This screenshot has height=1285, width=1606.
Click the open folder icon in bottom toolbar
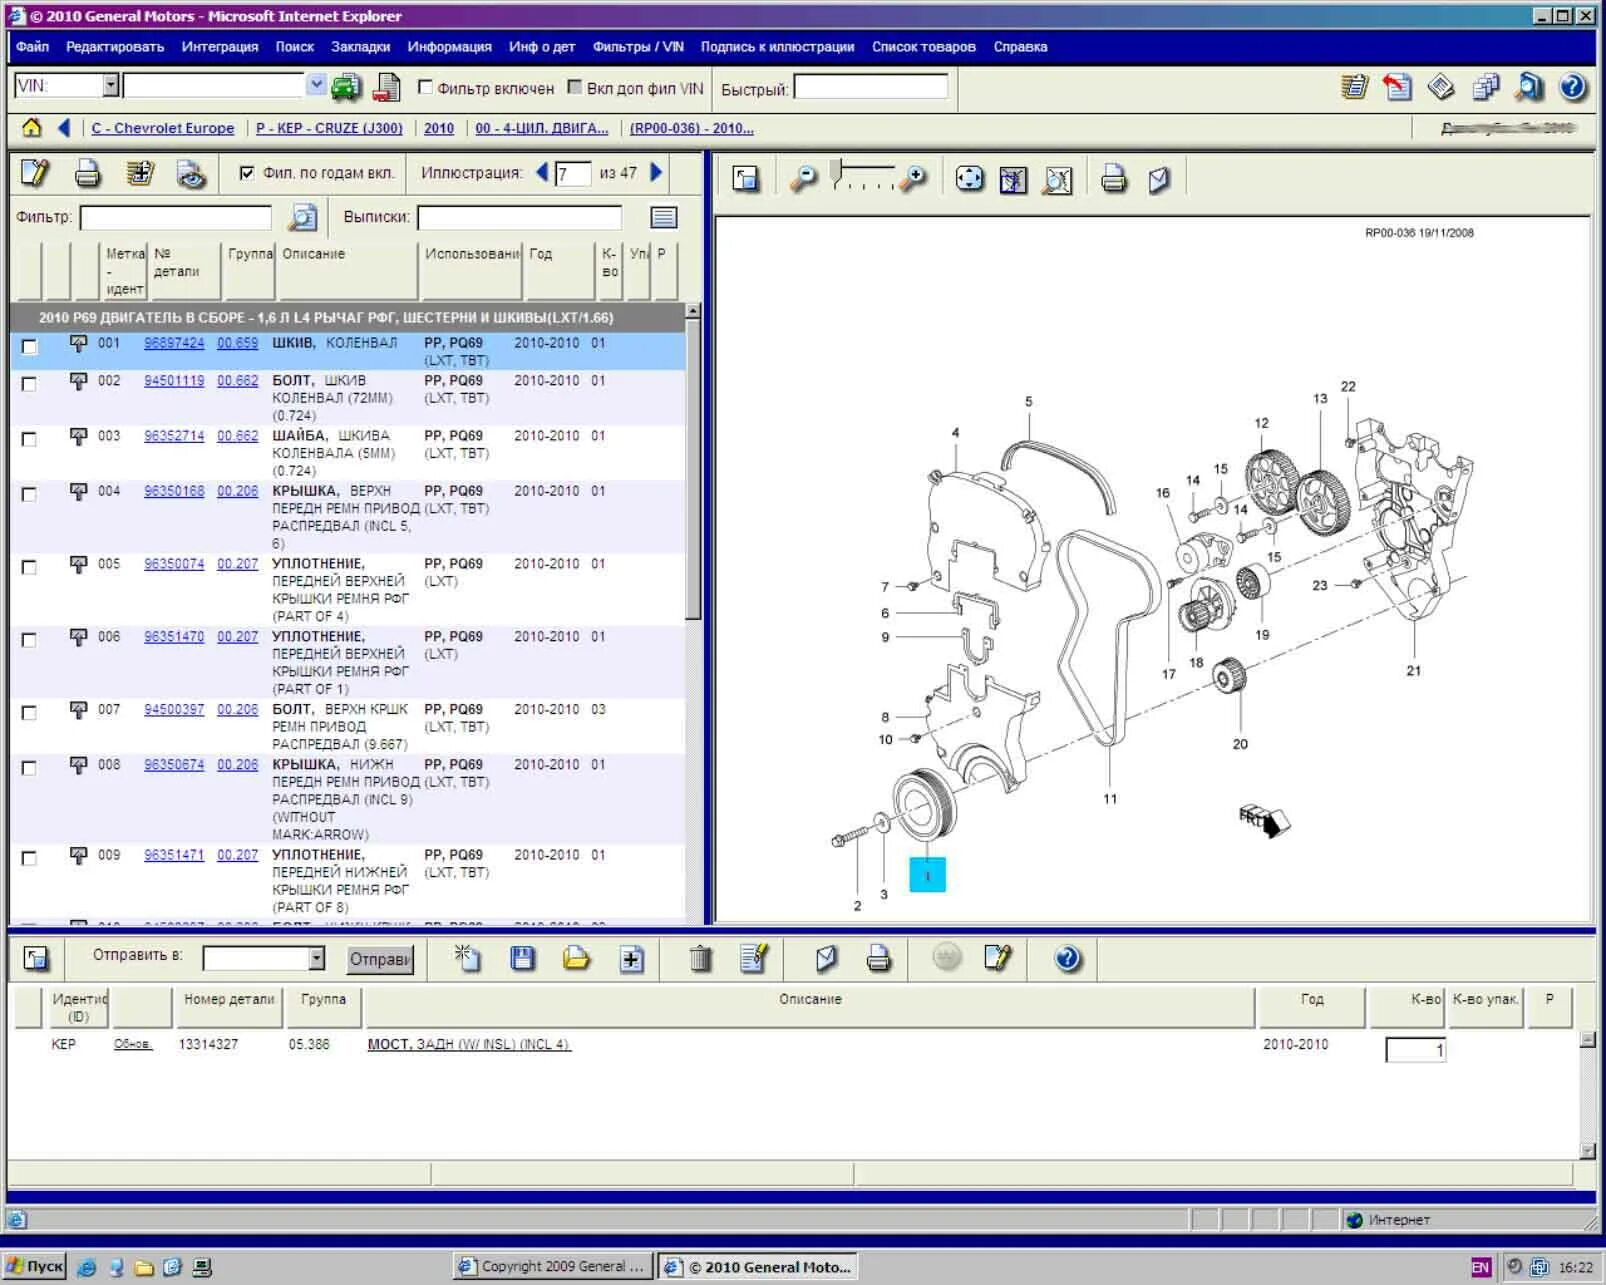pyautogui.click(x=576, y=958)
